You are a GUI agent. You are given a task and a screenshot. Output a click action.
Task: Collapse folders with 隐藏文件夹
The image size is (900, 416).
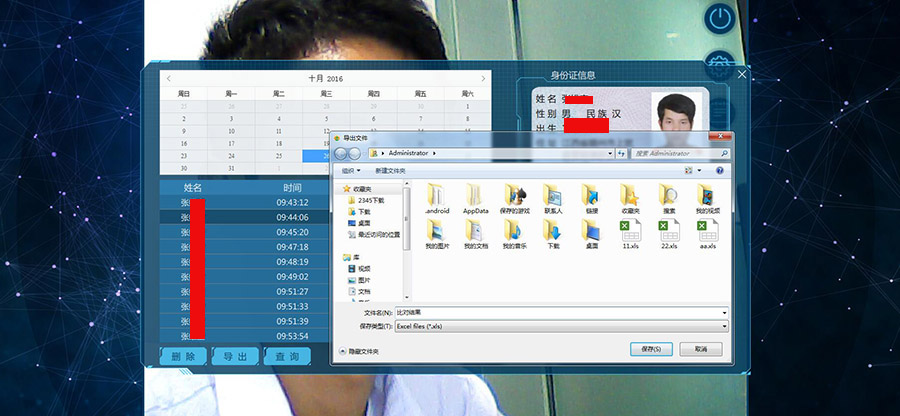coord(363,351)
